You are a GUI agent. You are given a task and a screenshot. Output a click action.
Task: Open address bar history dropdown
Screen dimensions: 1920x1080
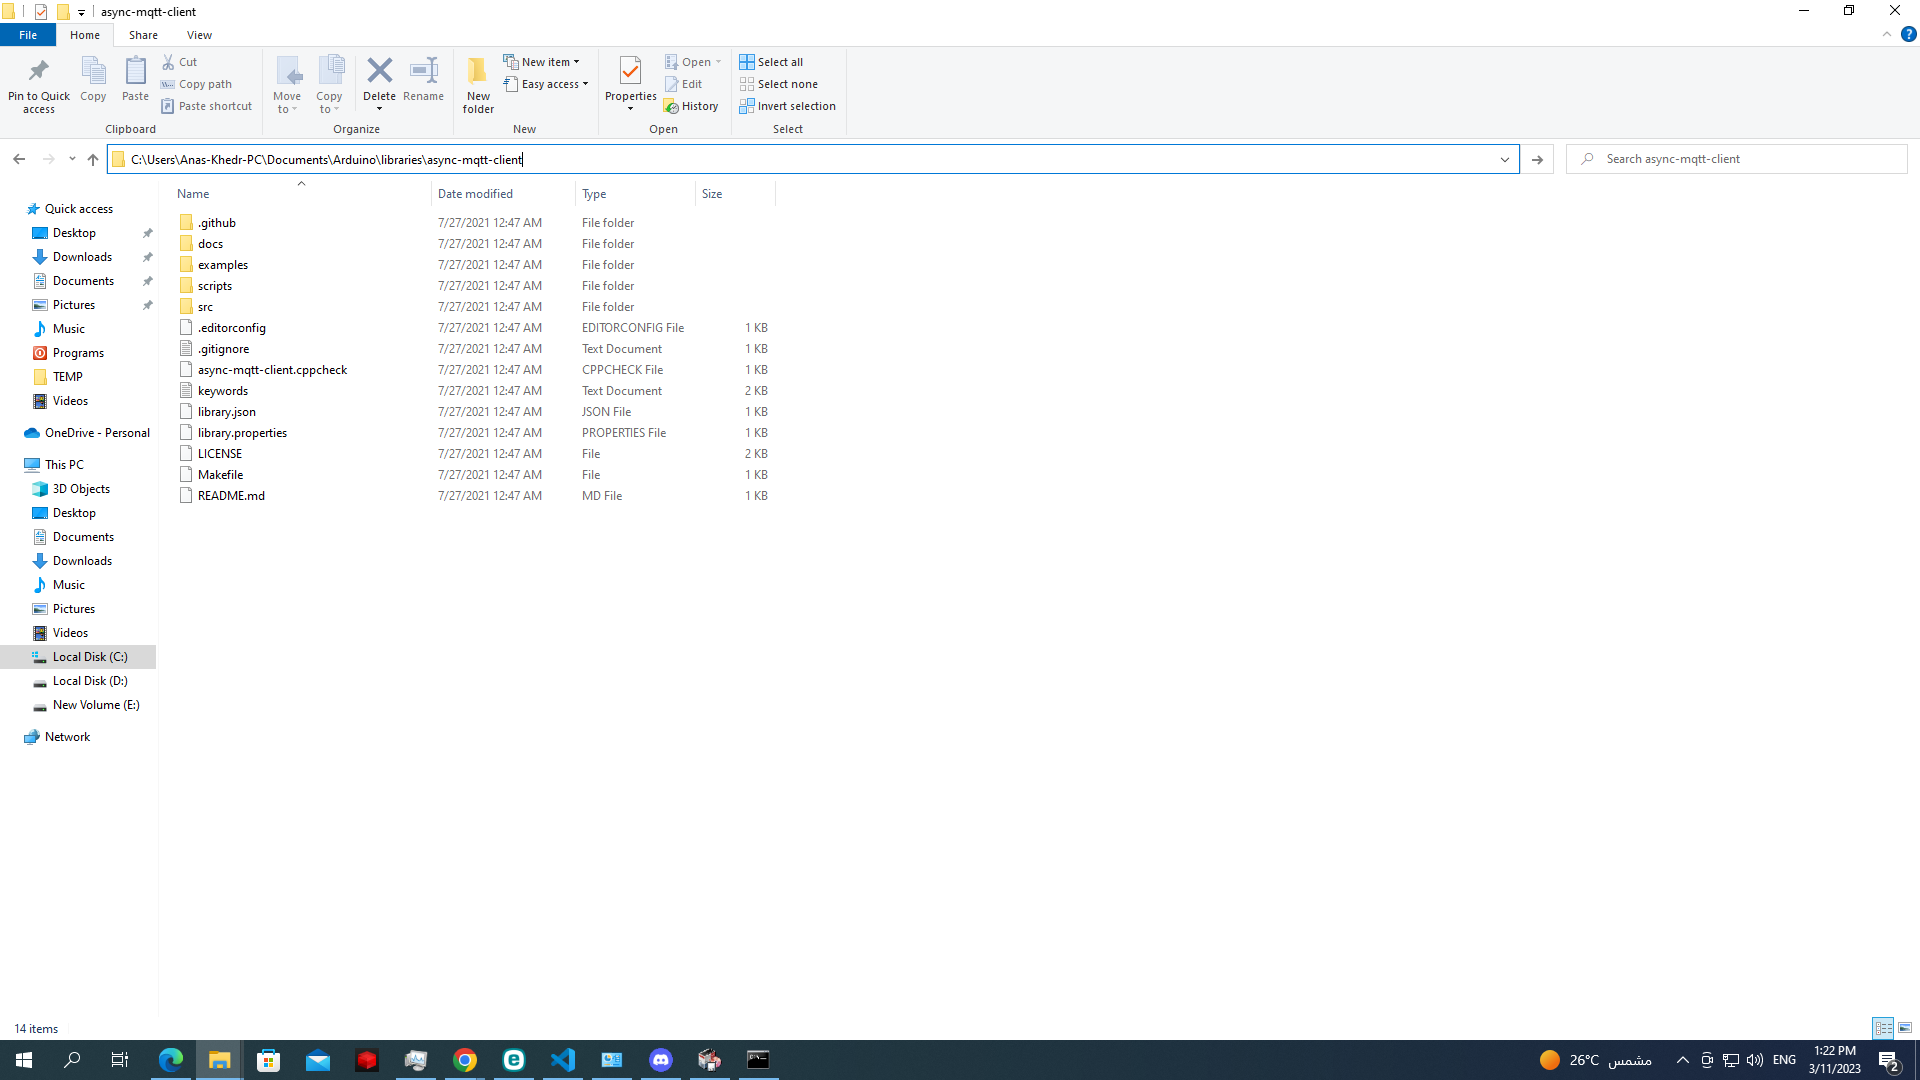[x=1504, y=159]
